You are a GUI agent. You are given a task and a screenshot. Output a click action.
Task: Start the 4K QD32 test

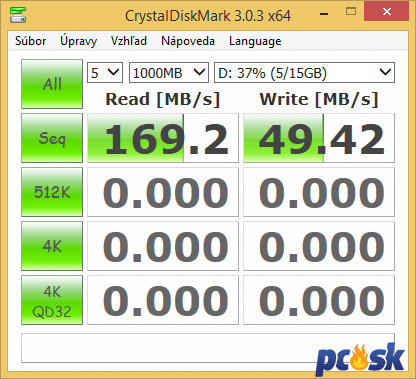52,300
